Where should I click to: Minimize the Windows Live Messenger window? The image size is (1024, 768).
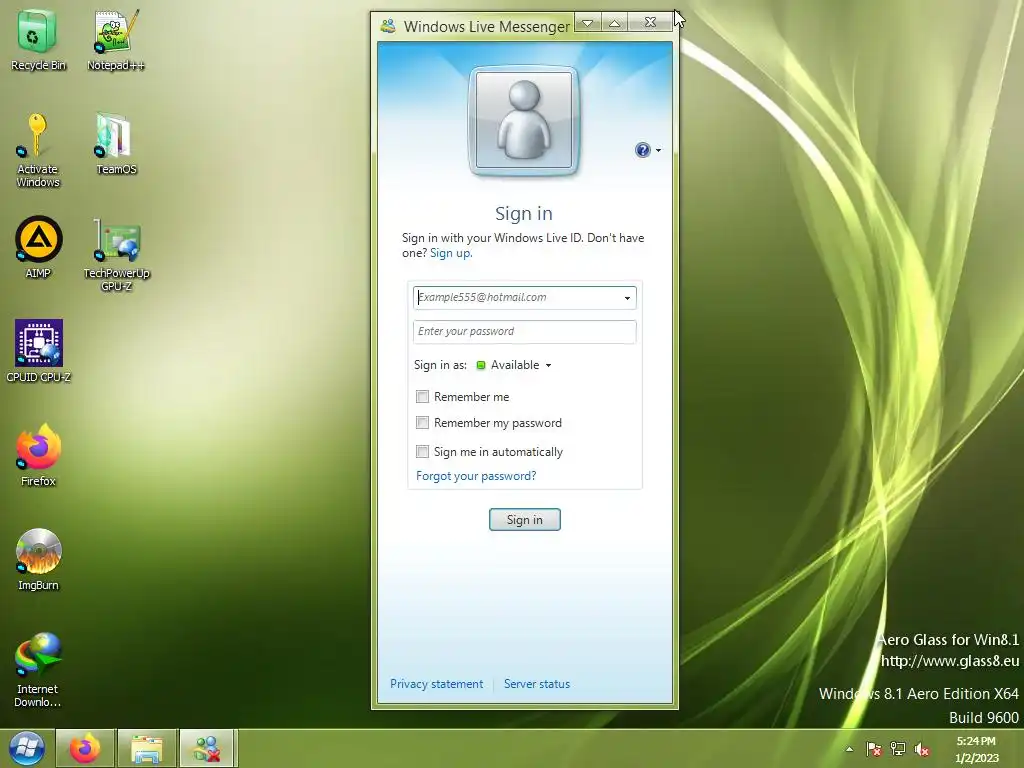588,22
